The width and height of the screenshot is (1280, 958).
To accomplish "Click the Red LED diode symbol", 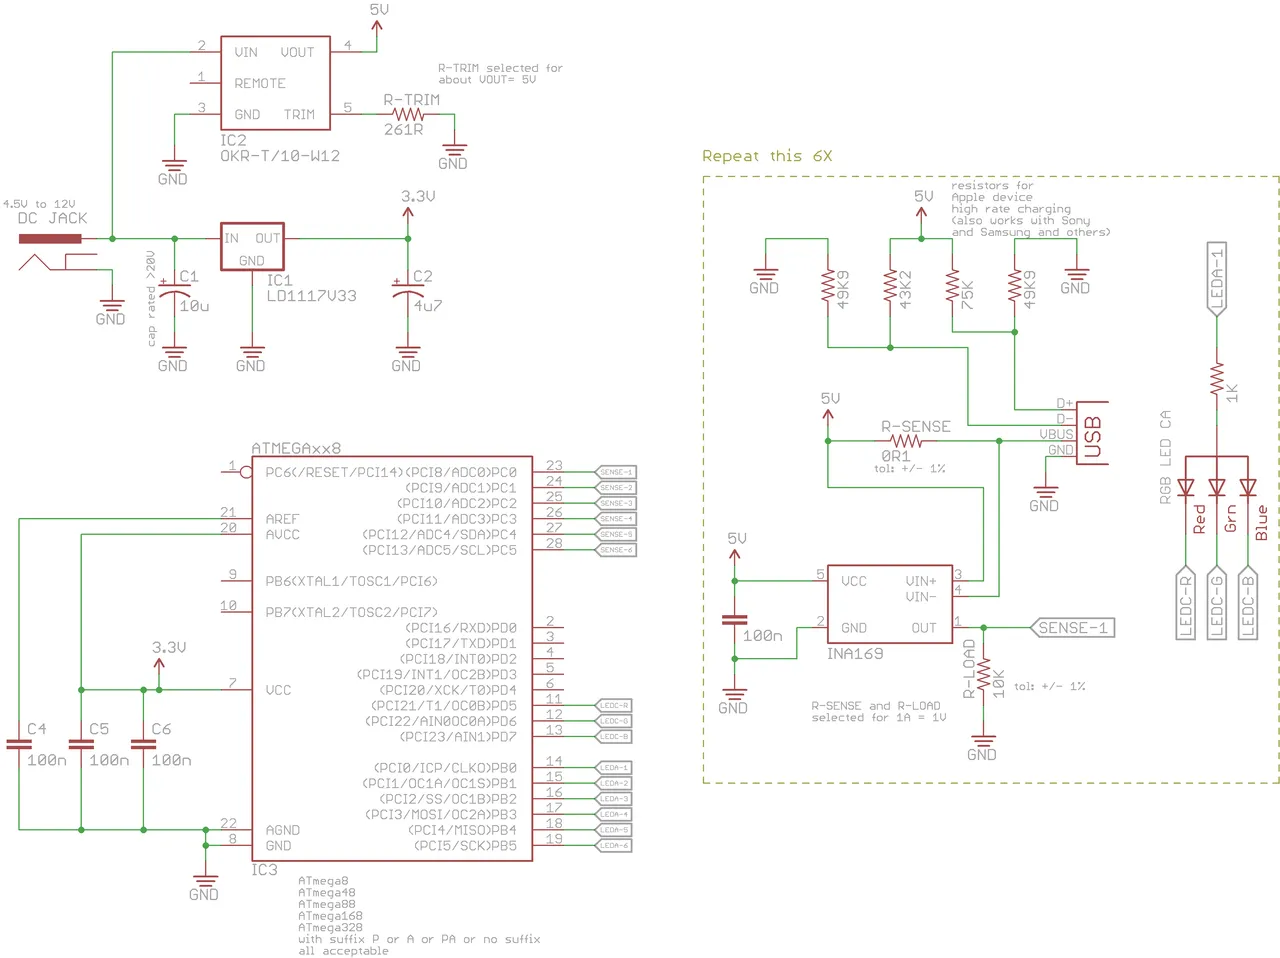I will click(1186, 488).
